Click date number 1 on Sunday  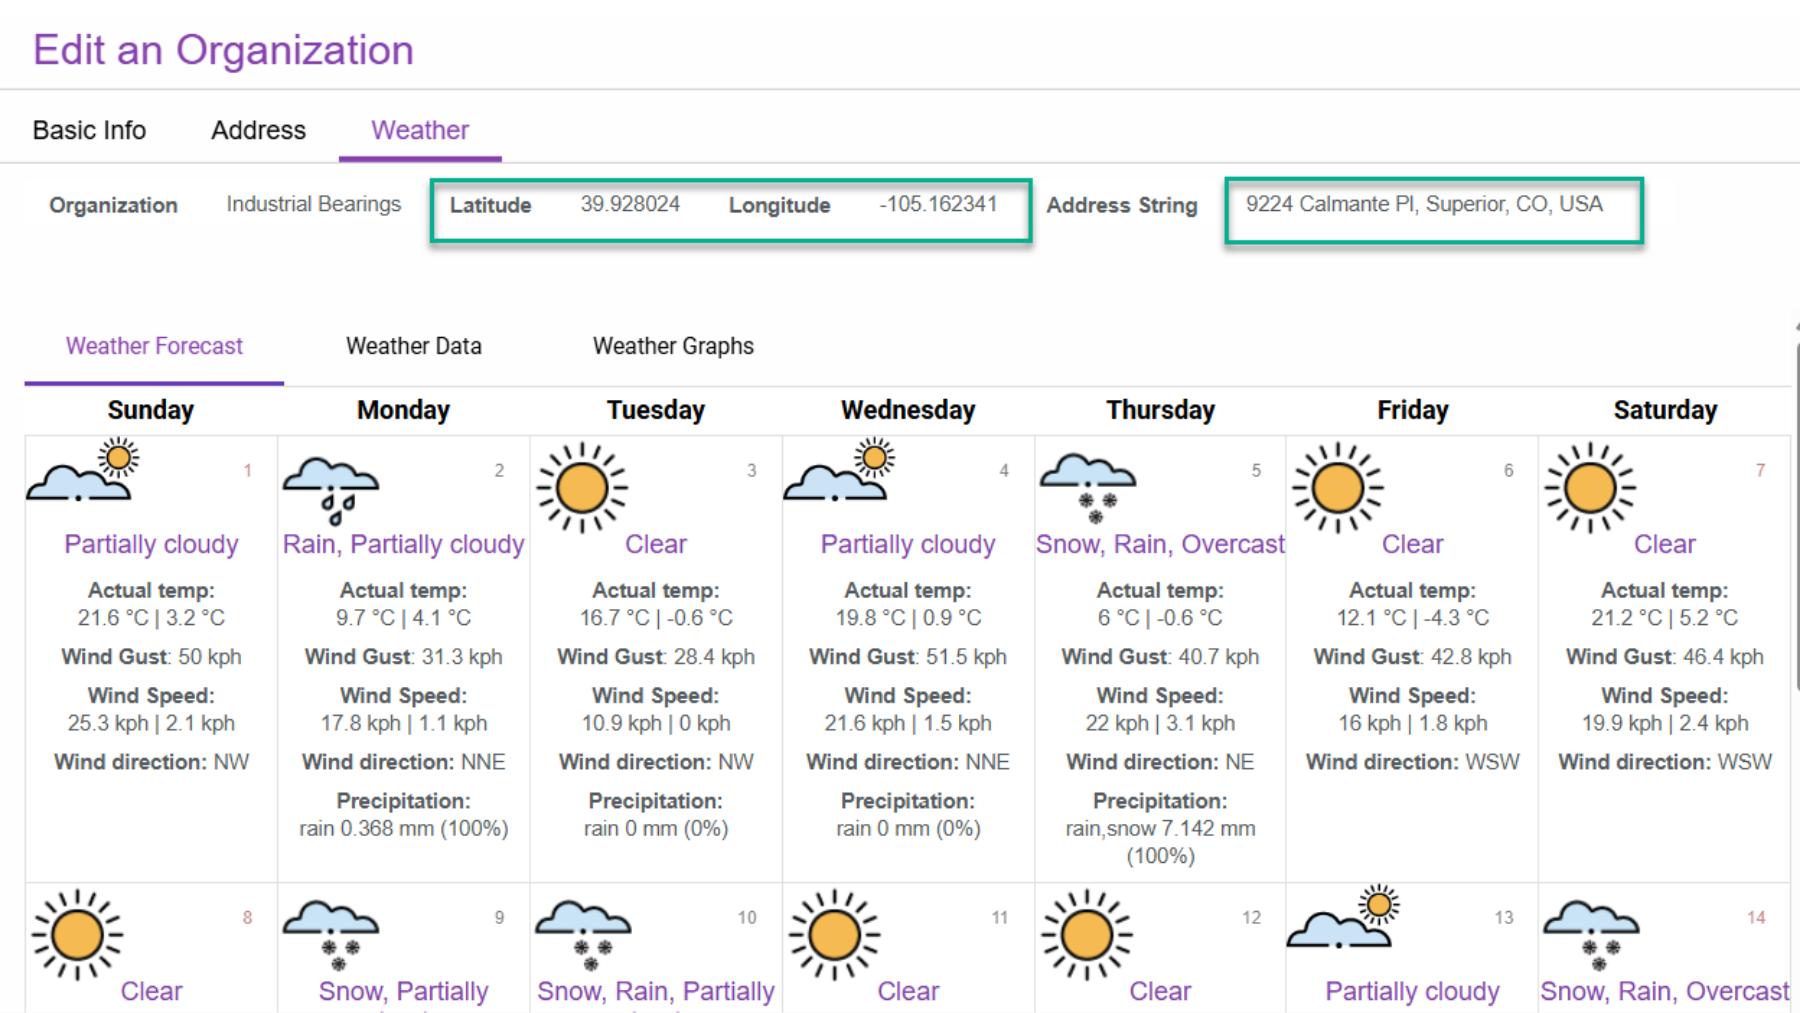point(247,470)
